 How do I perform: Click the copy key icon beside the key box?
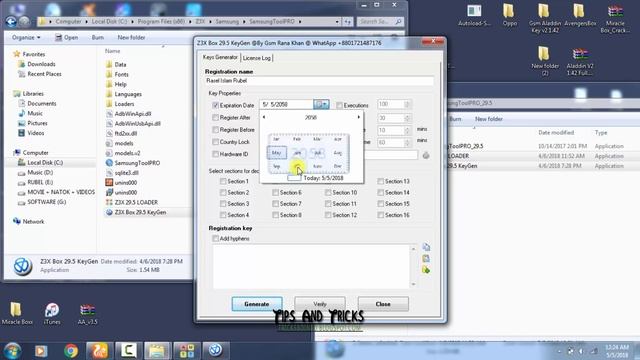click(x=426, y=247)
